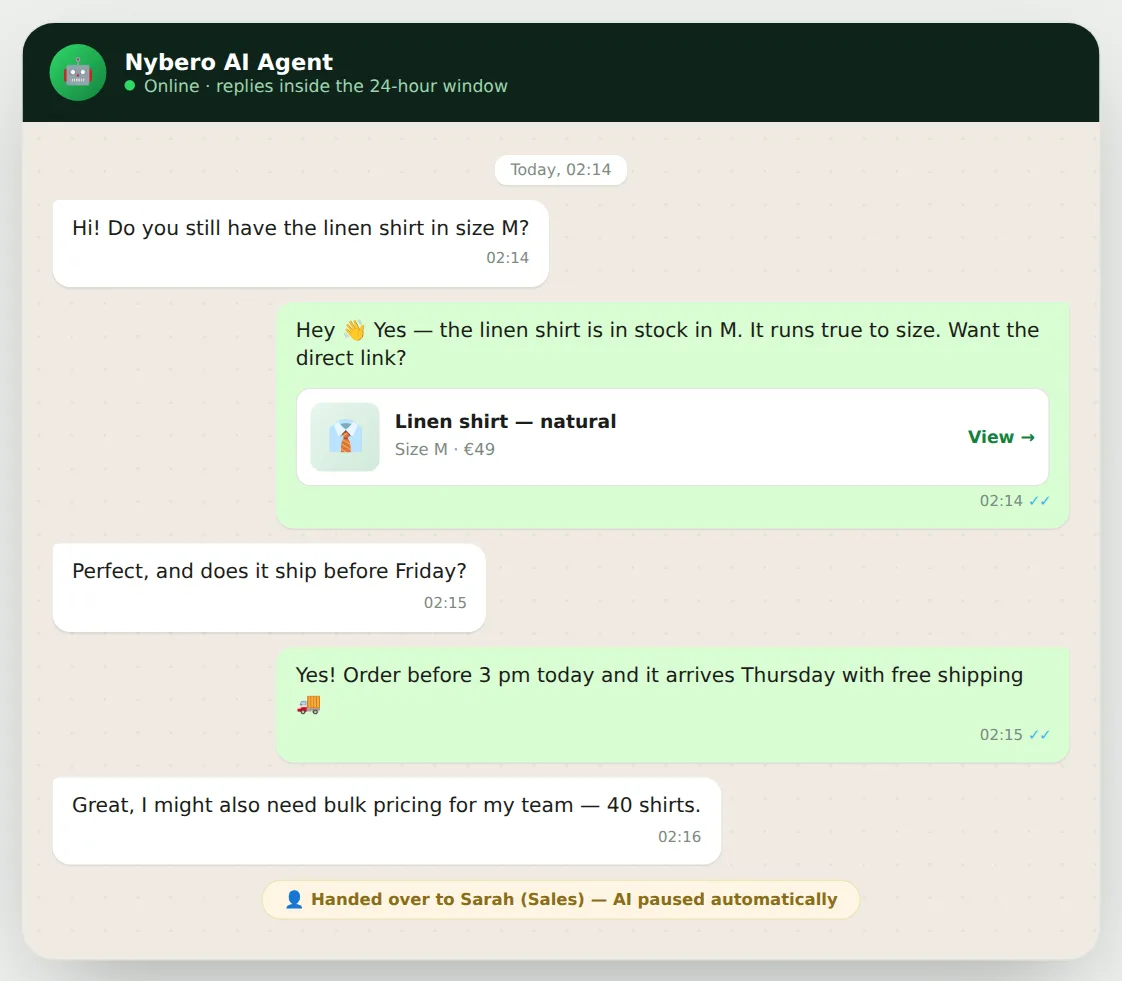Click the 02:15 timestamp on Friday shipping question
The height and width of the screenshot is (981, 1122).
445,603
